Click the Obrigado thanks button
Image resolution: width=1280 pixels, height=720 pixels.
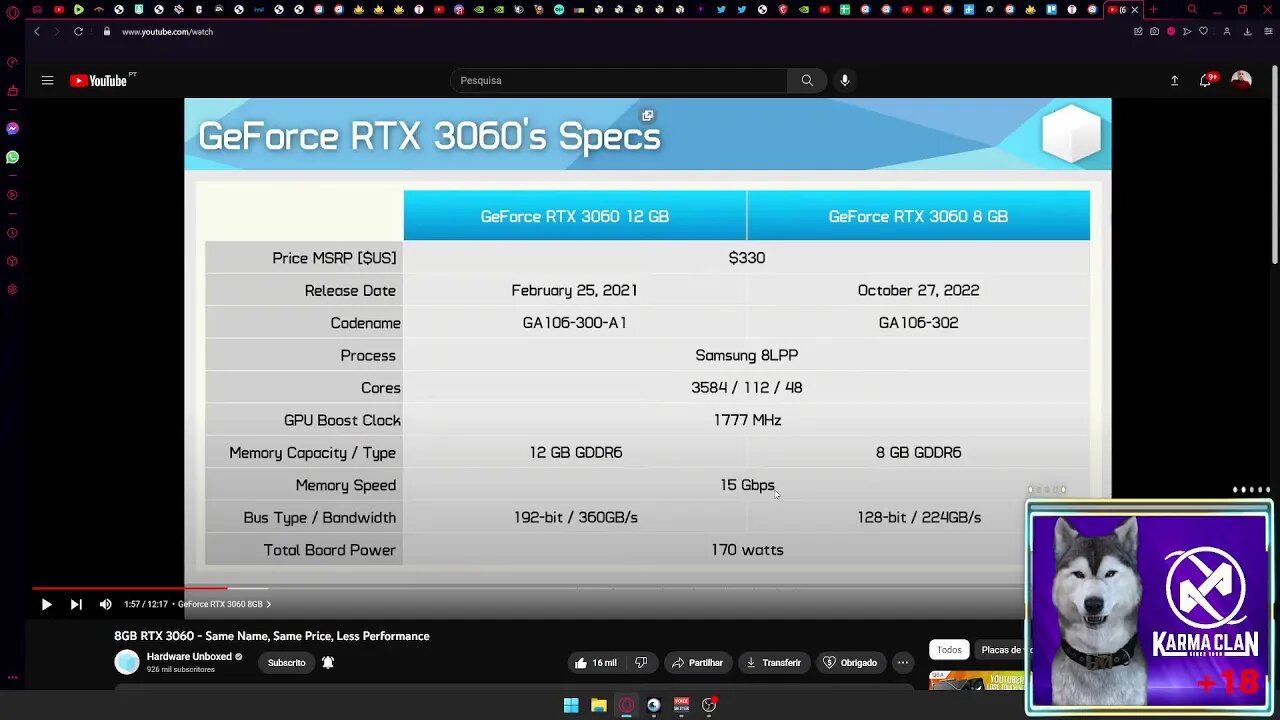coord(850,662)
